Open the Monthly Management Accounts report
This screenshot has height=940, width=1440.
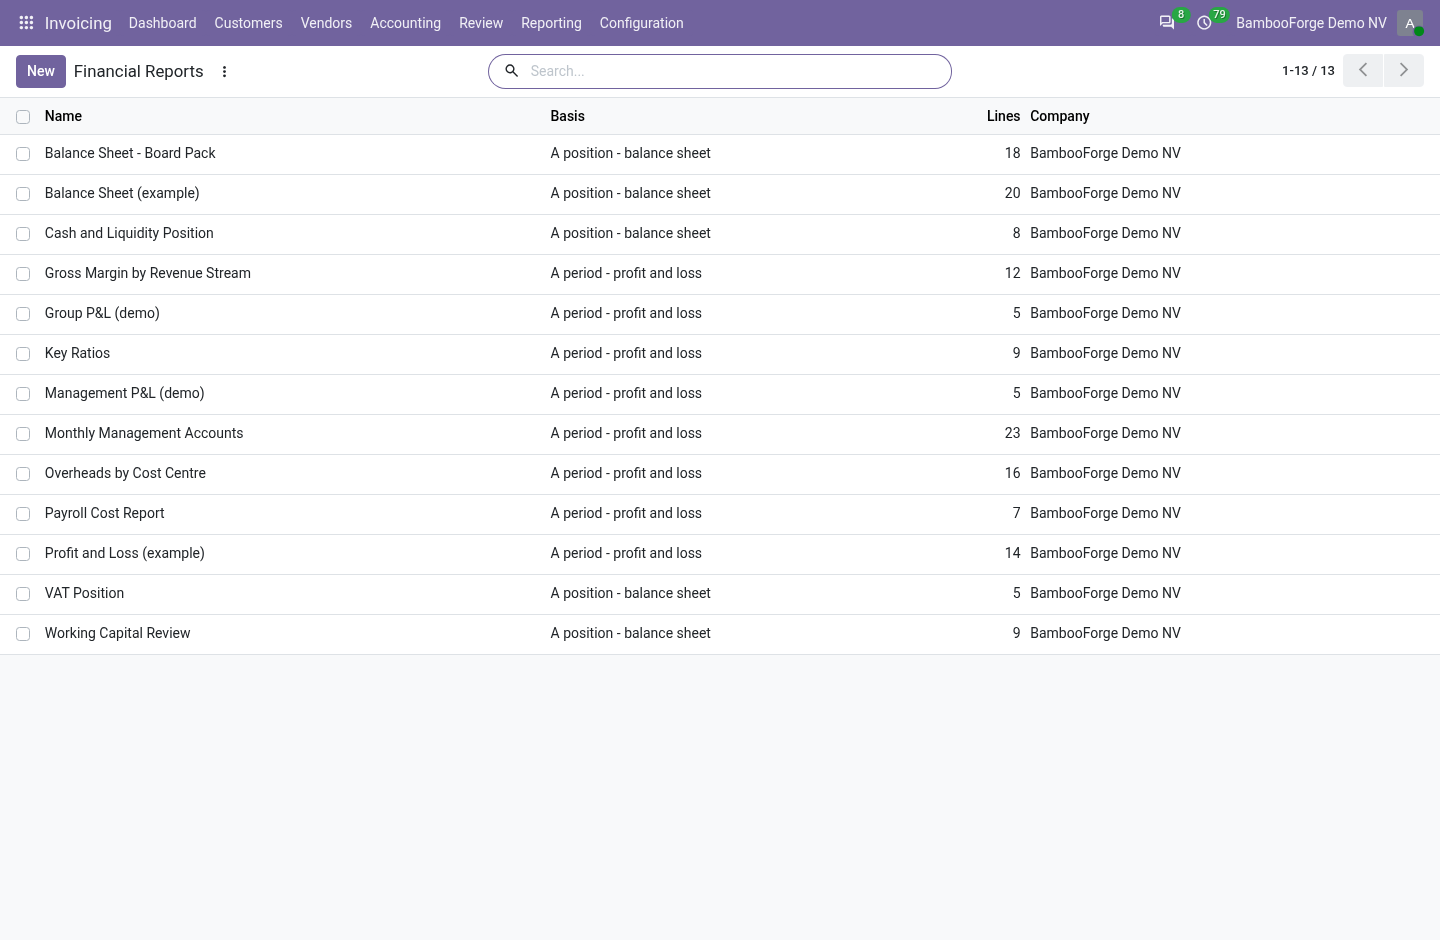coord(144,433)
